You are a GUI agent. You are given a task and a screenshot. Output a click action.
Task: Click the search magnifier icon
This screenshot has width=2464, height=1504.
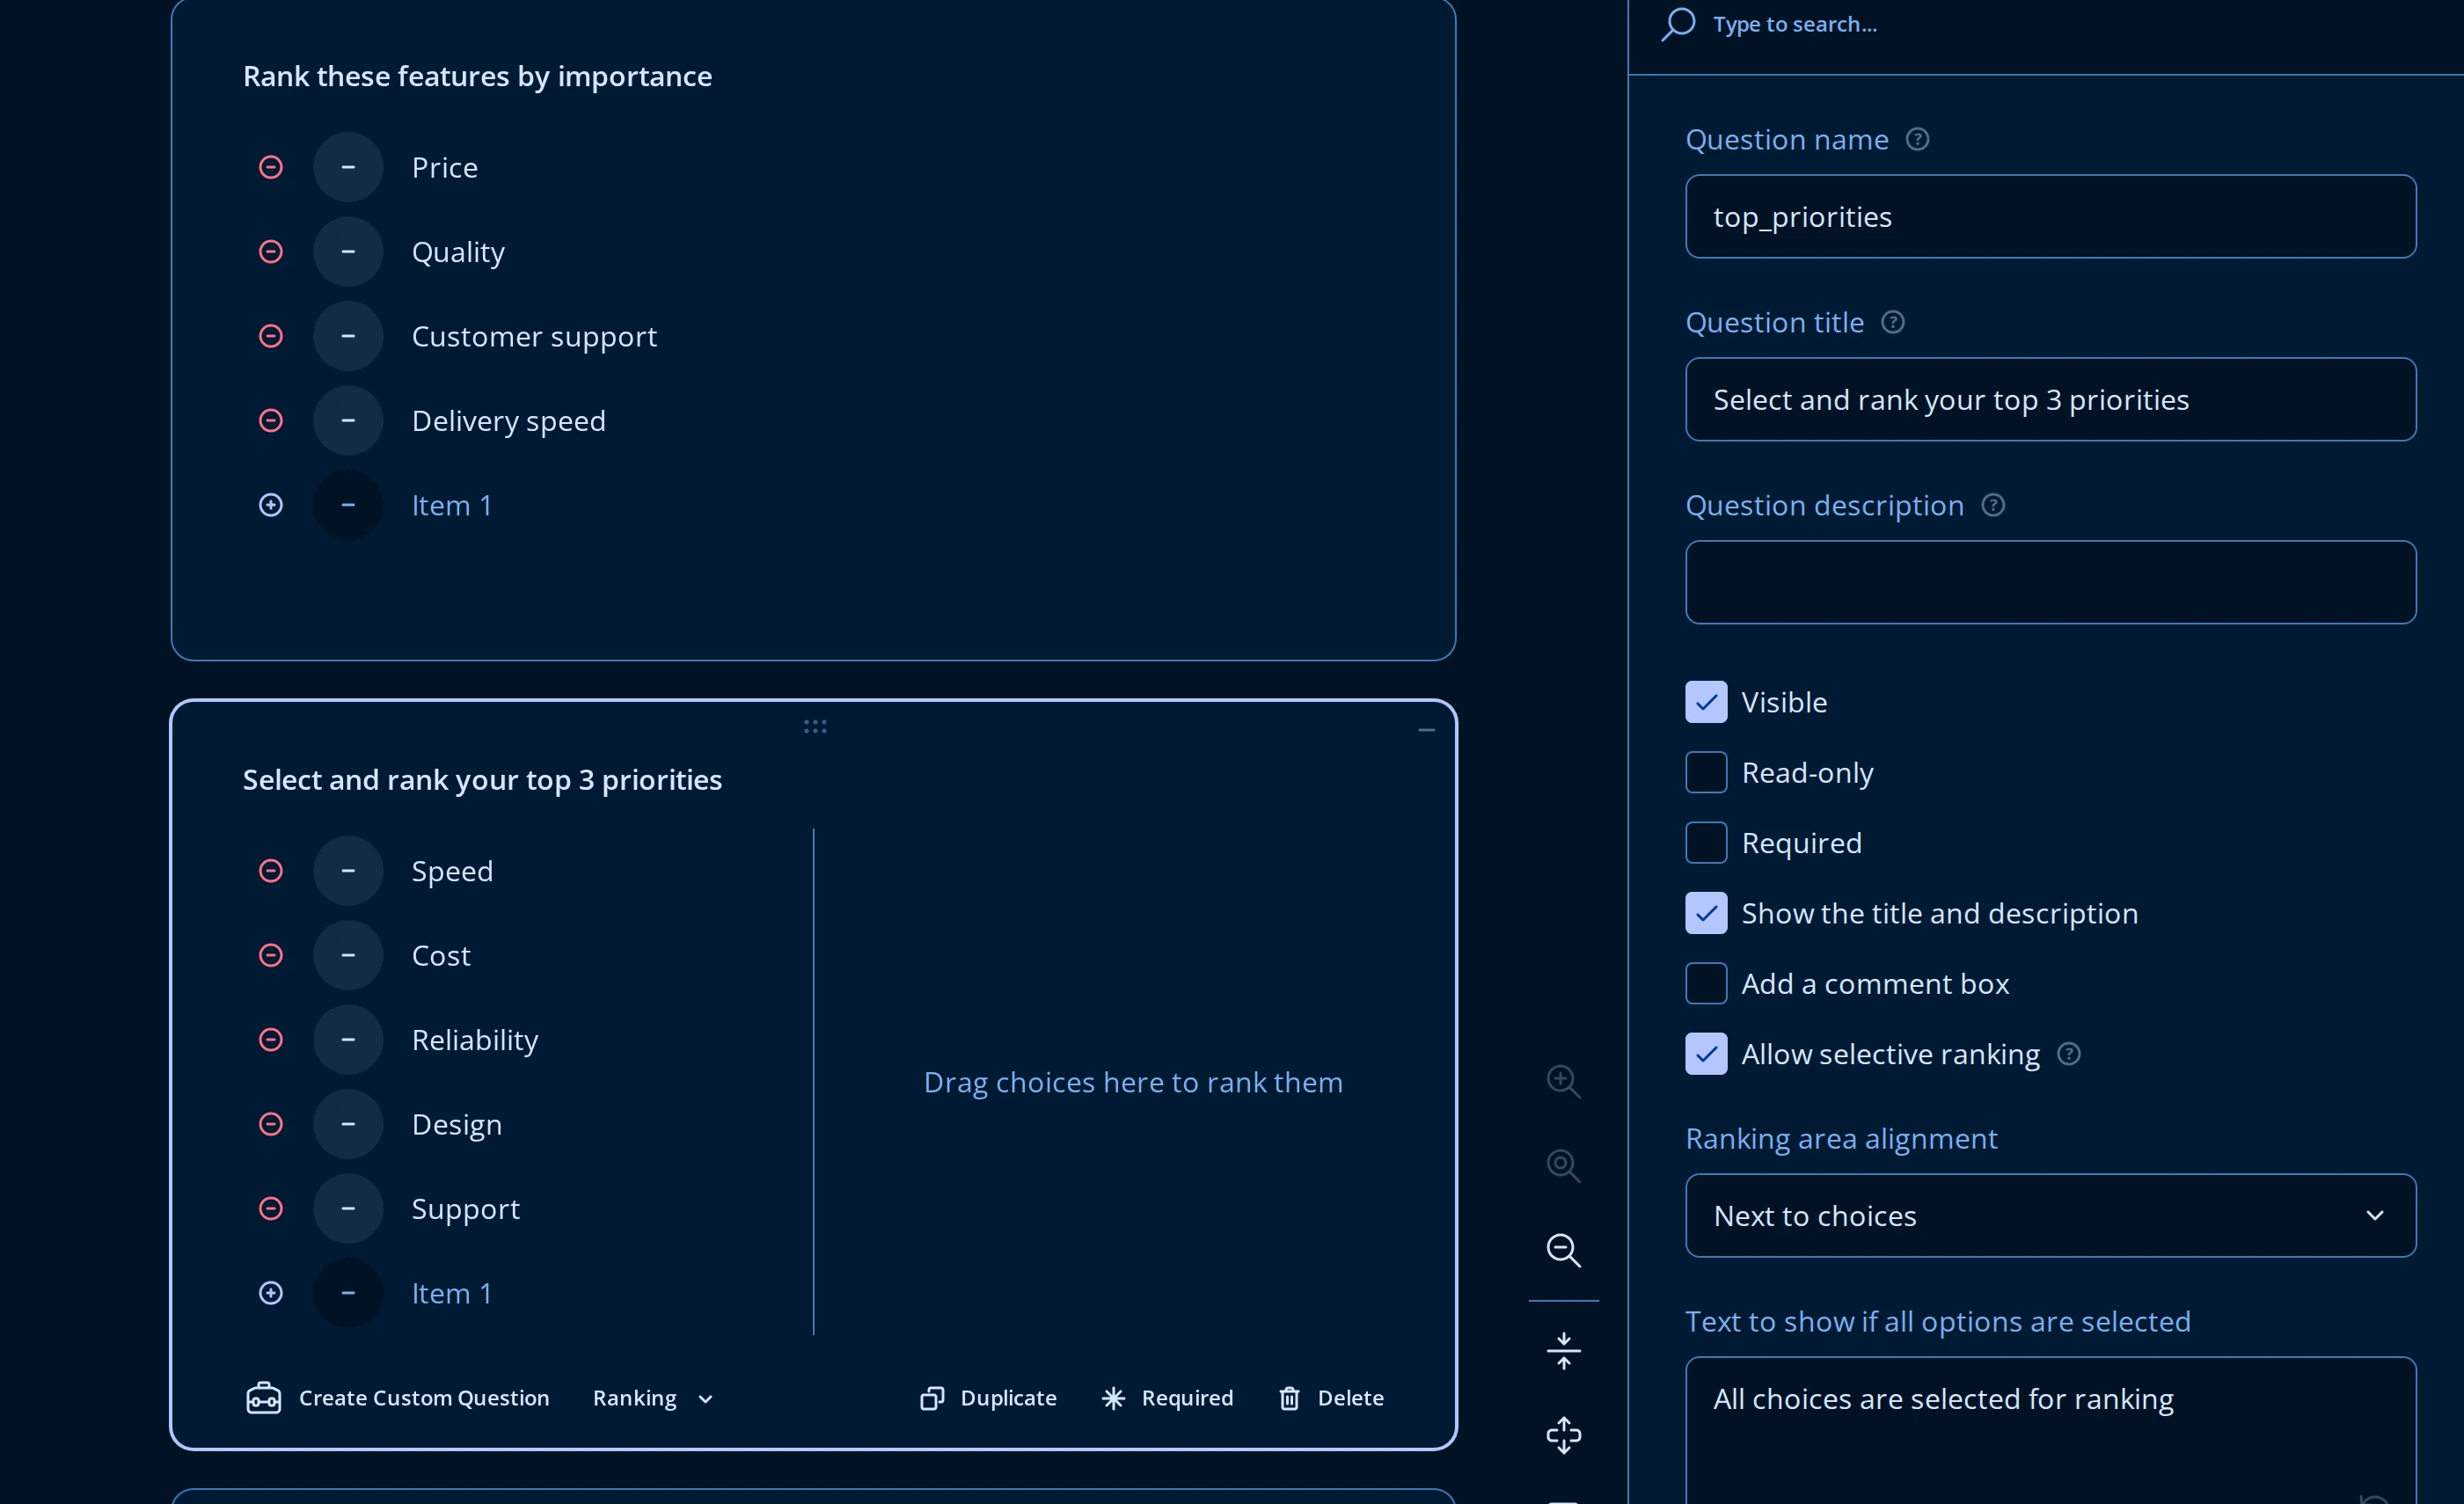[x=1678, y=24]
